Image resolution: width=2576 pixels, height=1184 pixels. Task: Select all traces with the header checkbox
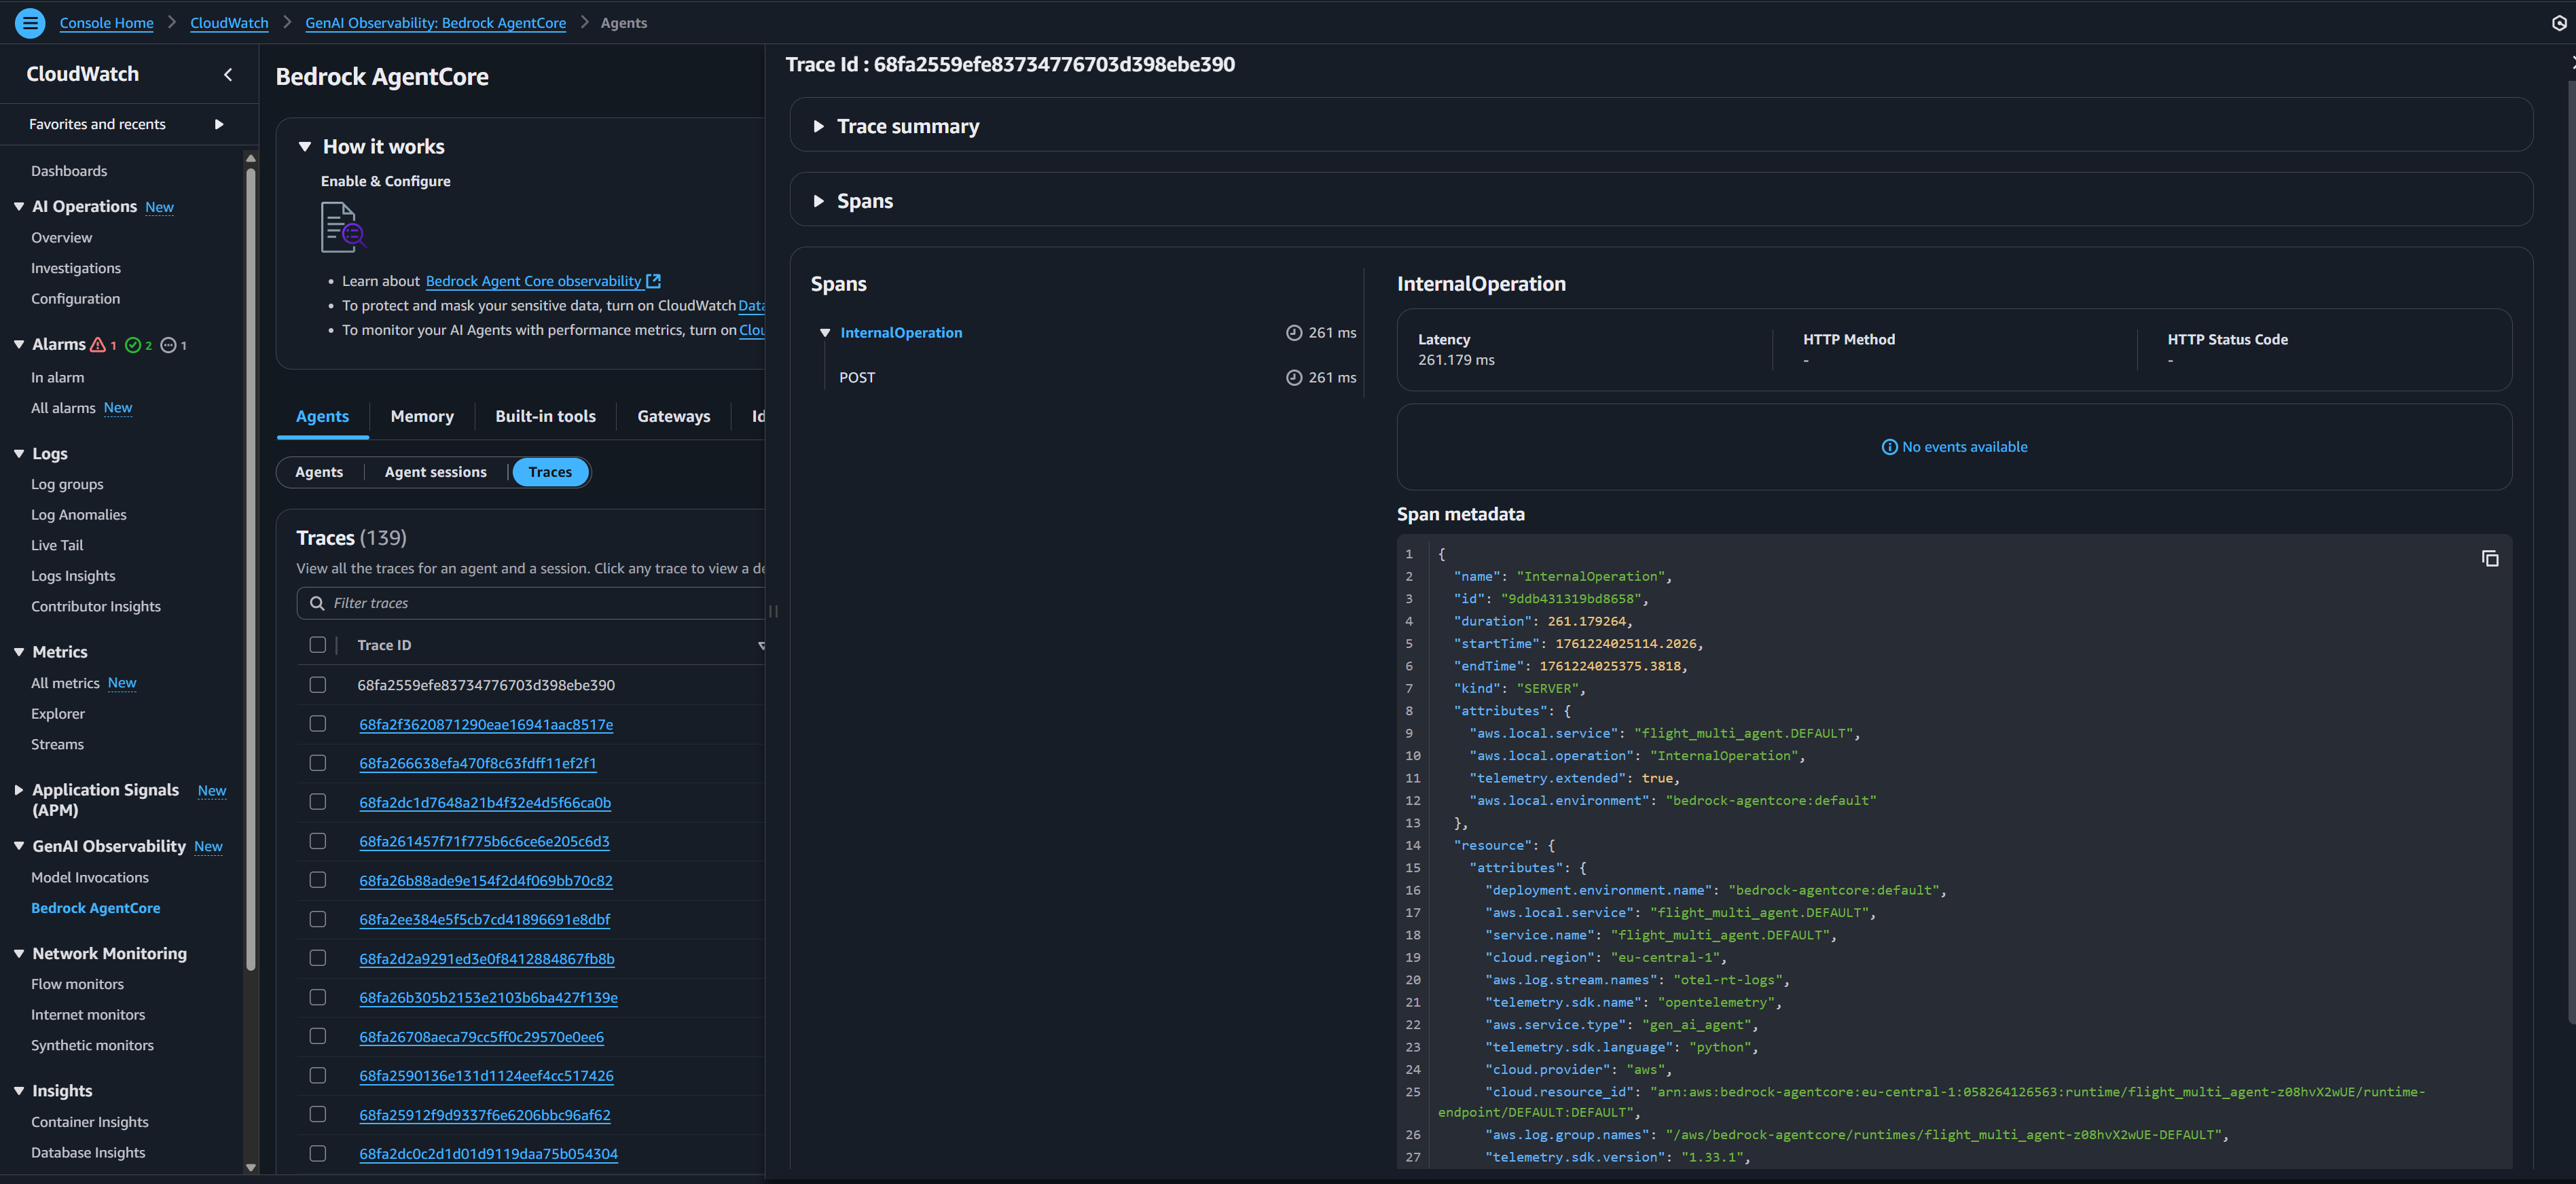318,645
